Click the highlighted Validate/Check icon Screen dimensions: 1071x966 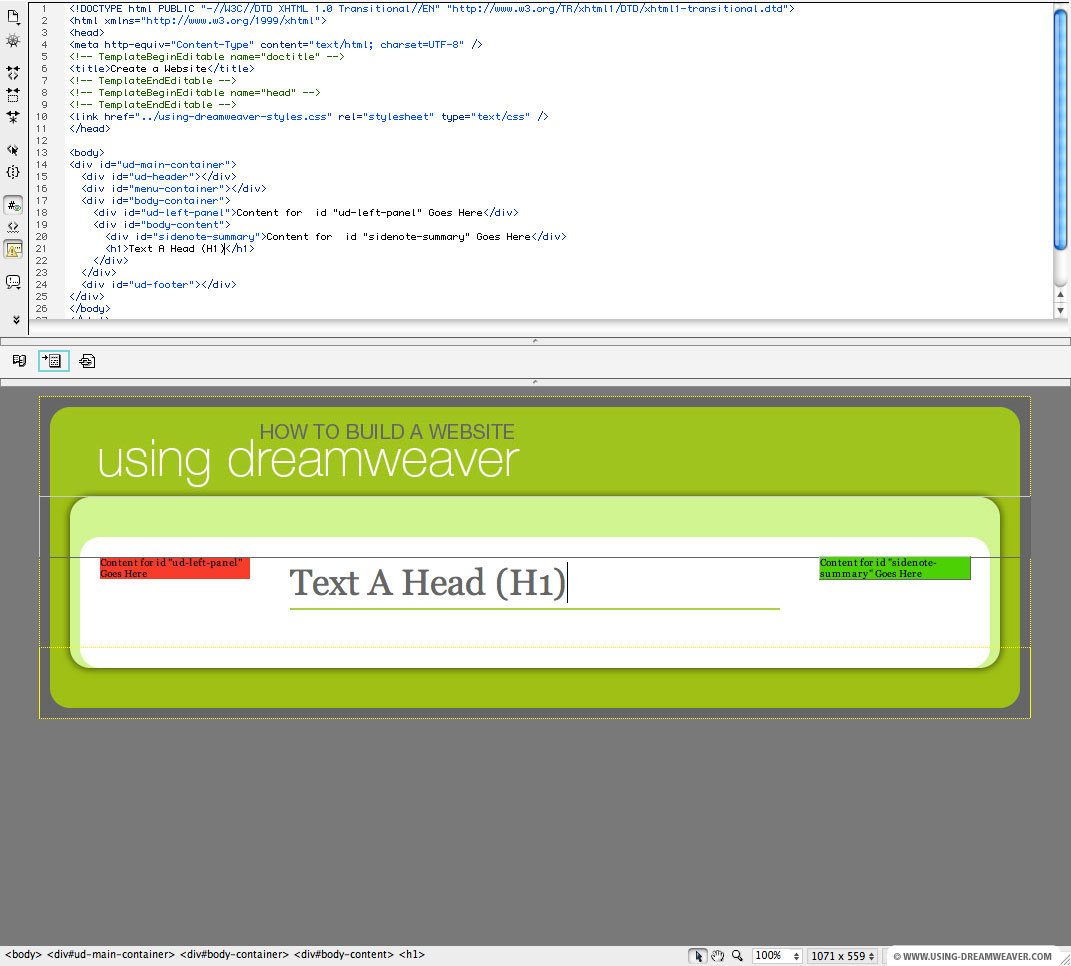(x=53, y=361)
